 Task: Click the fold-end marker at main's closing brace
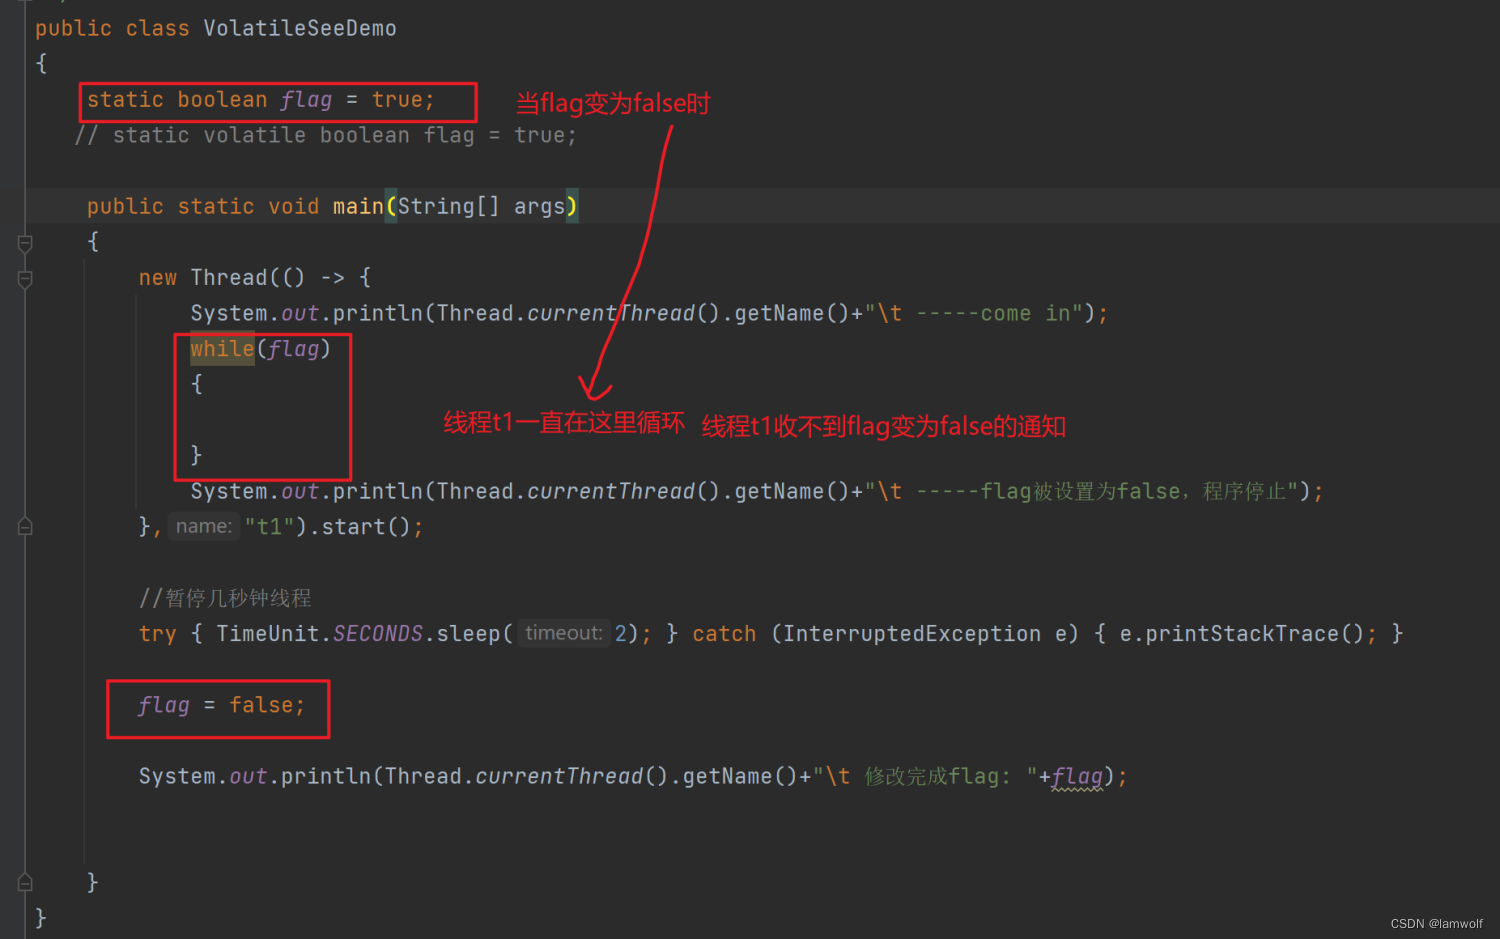[x=25, y=882]
